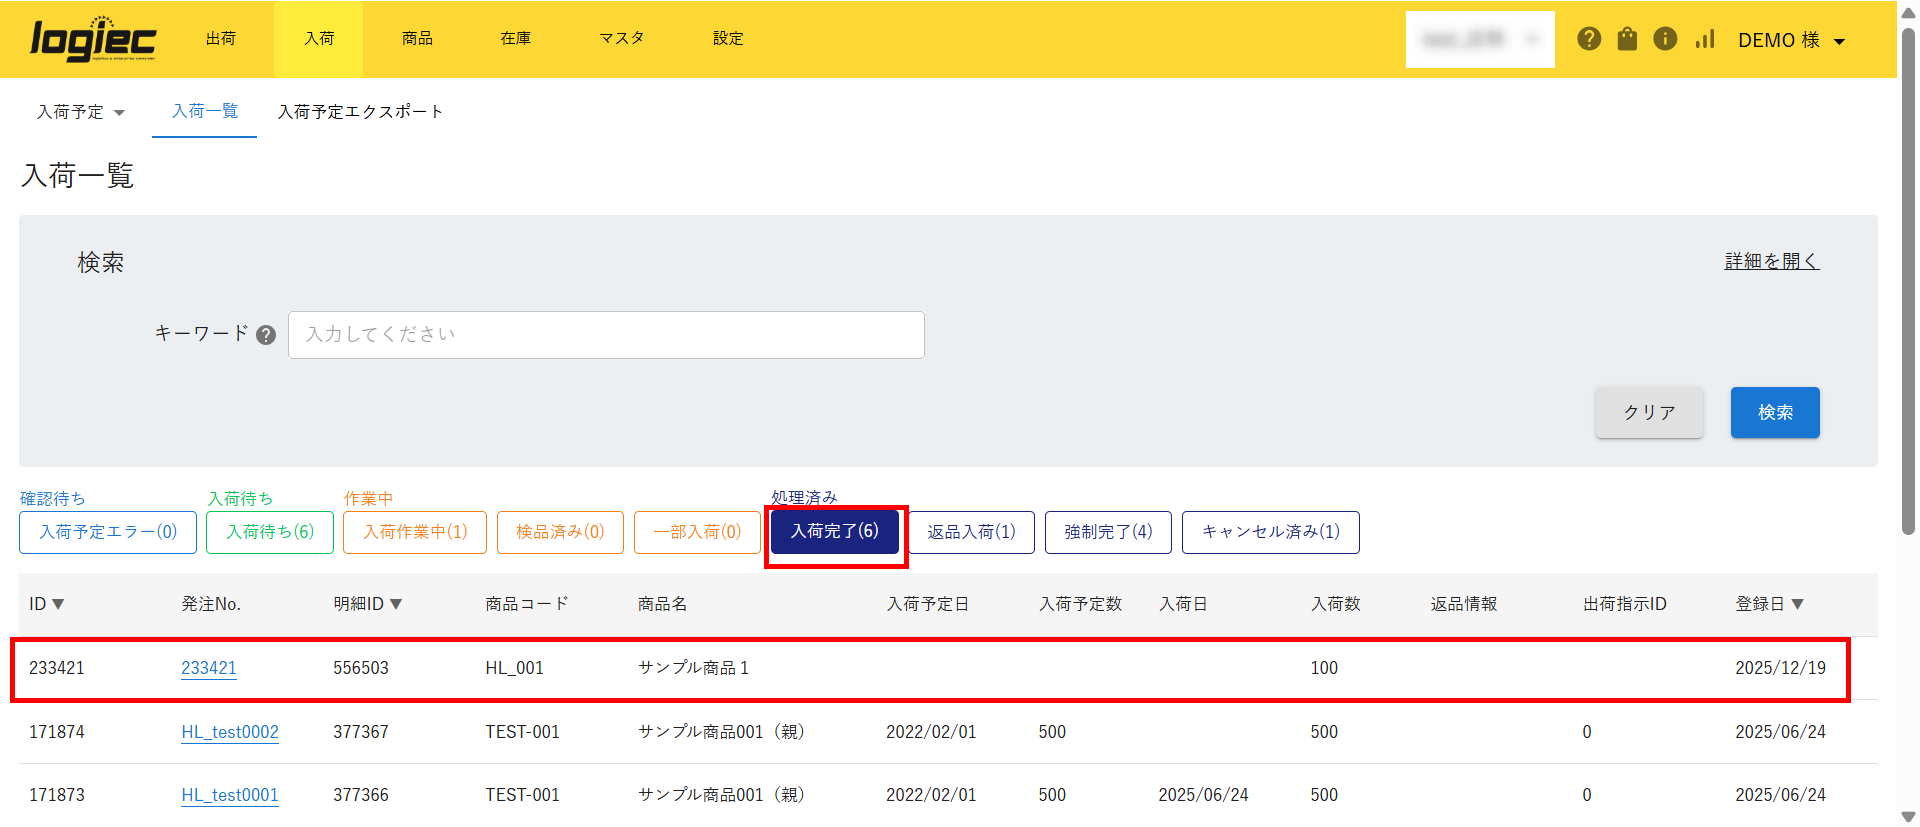
Task: Select 明細ID cell 377367
Action: pos(361,732)
